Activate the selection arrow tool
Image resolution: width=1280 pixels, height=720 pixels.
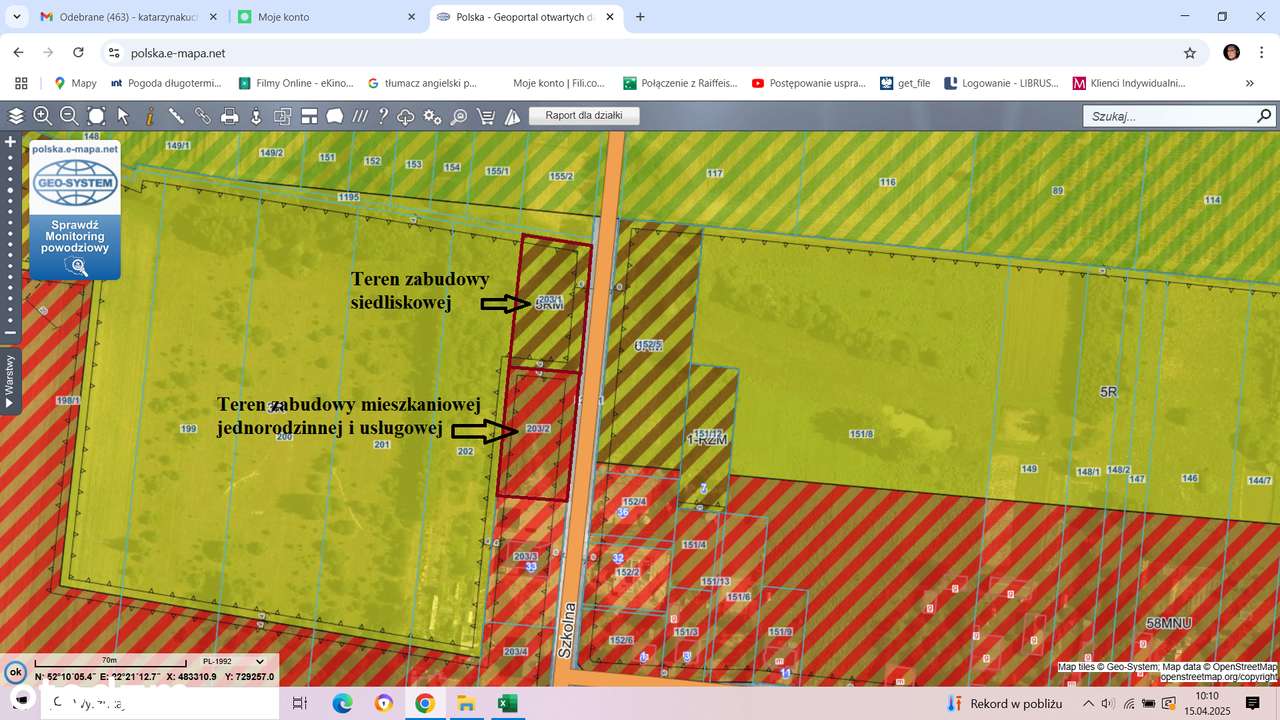click(x=122, y=116)
